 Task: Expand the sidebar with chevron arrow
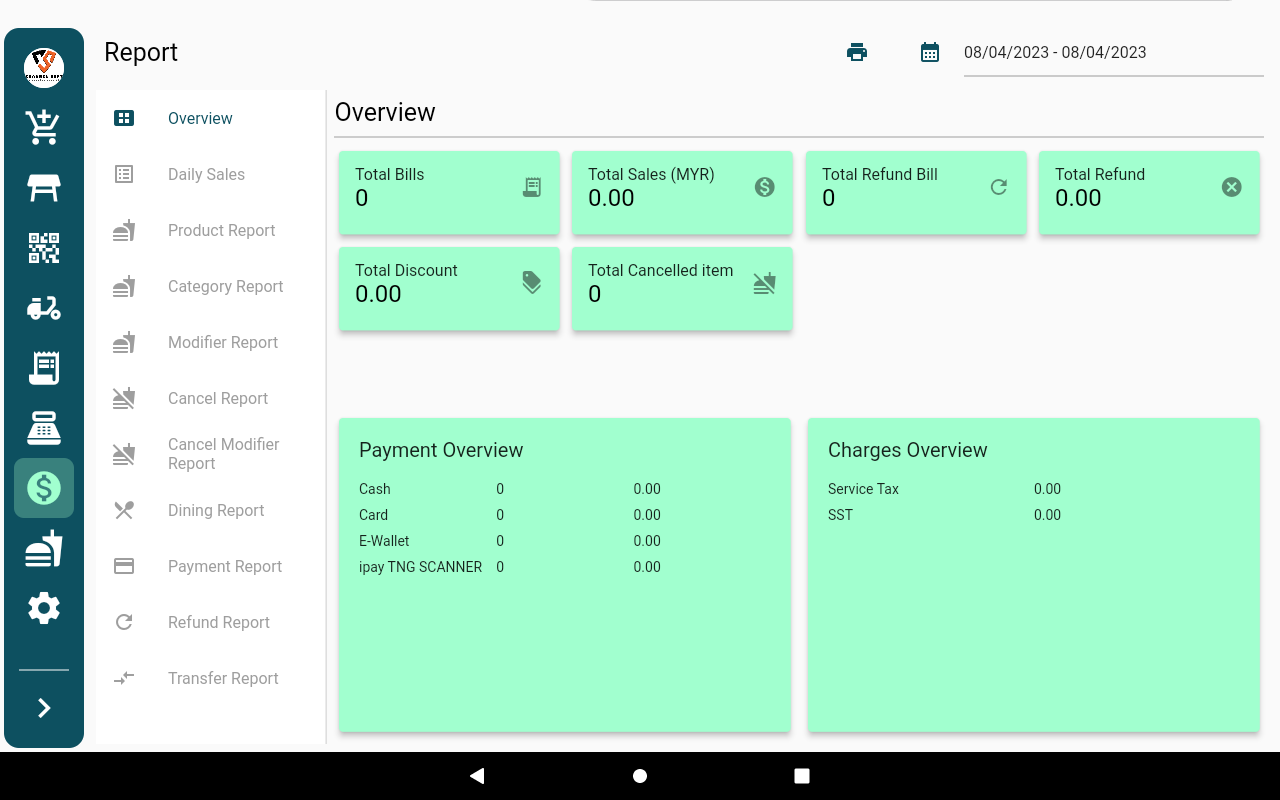[x=44, y=708]
